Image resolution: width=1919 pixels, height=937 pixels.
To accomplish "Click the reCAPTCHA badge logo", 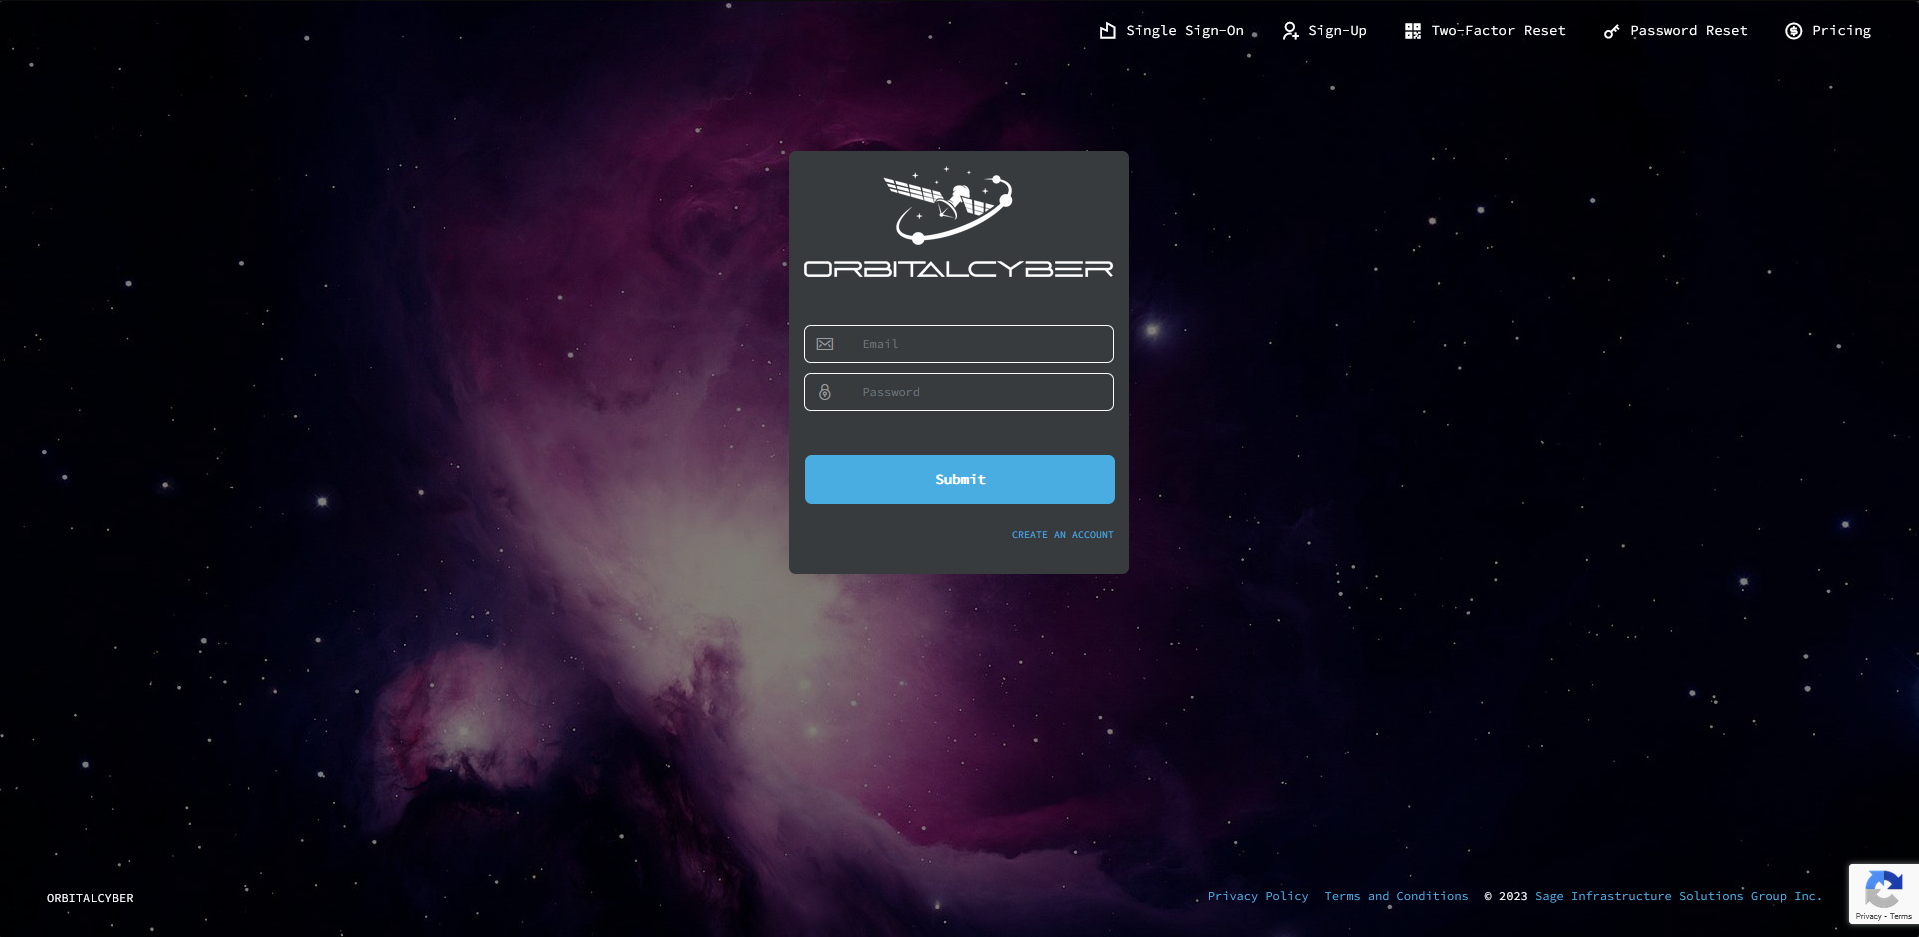I will click(x=1884, y=889).
